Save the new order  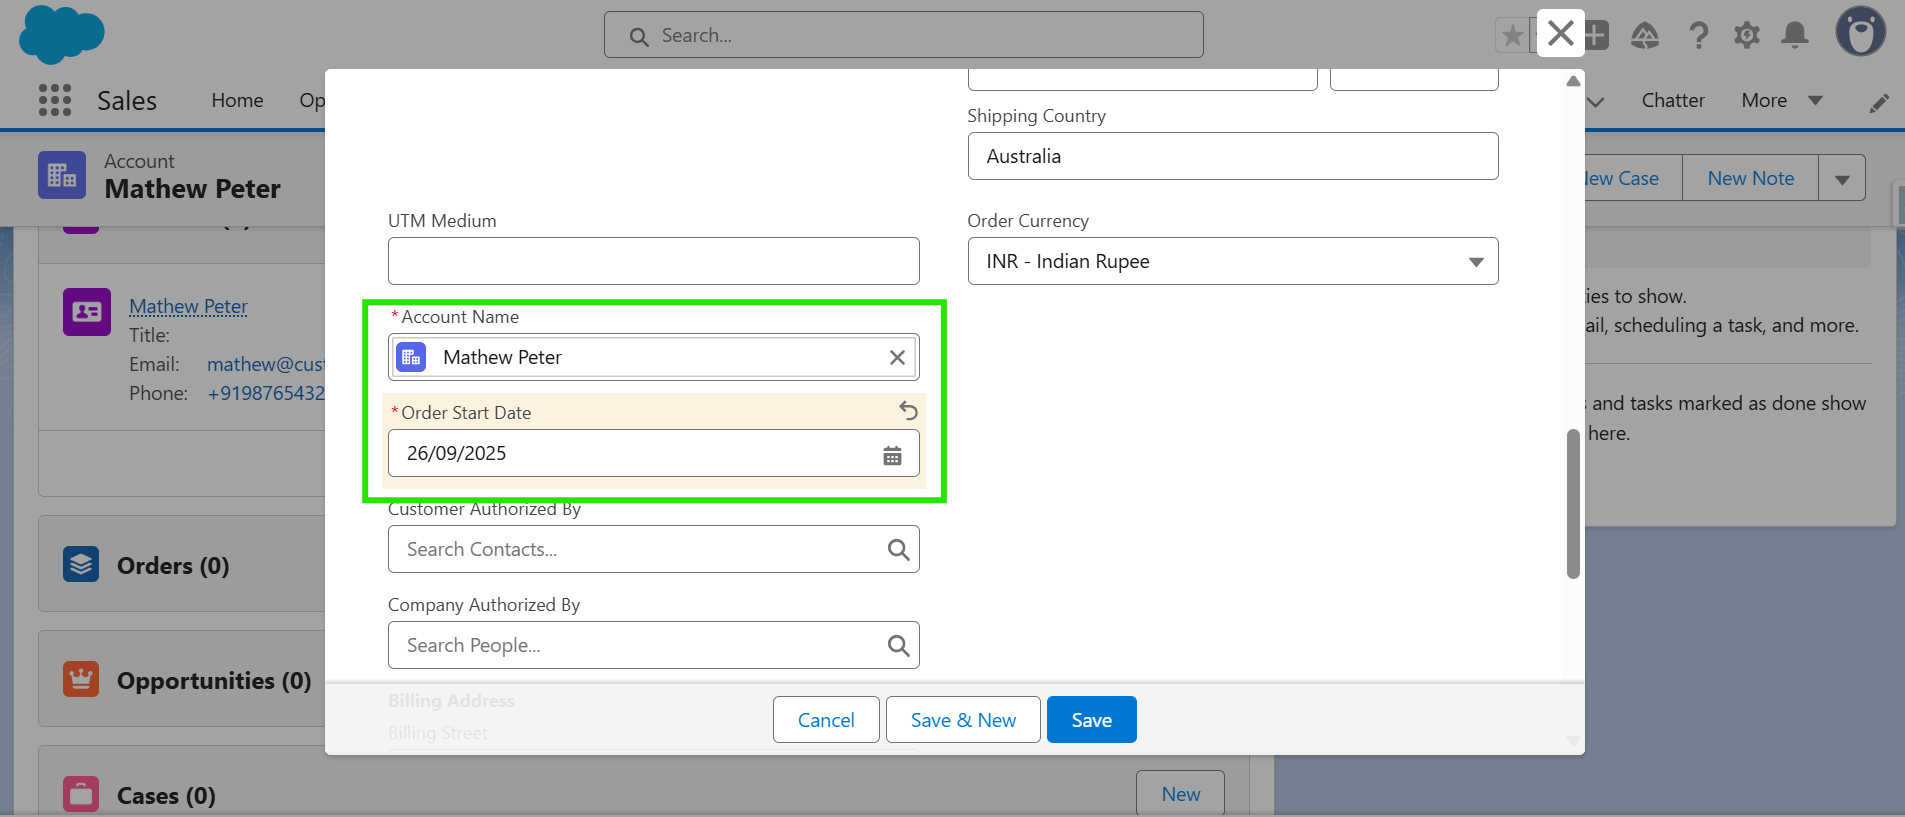click(1091, 720)
